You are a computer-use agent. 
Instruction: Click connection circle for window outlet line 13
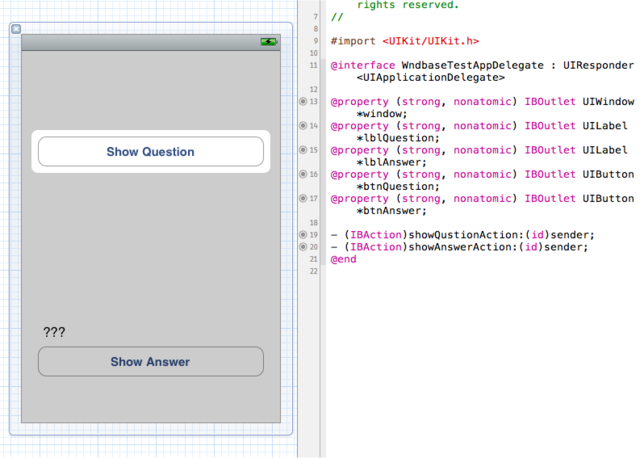[303, 101]
